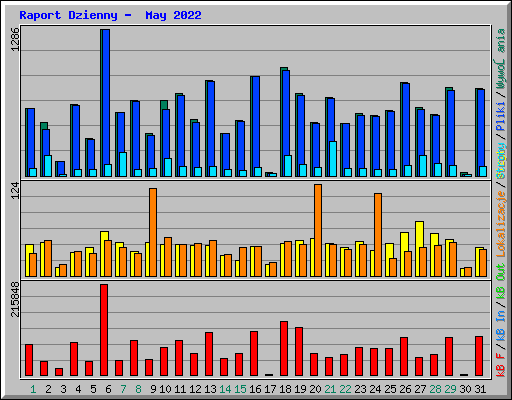Click day 20 label on x-axis

point(315,389)
